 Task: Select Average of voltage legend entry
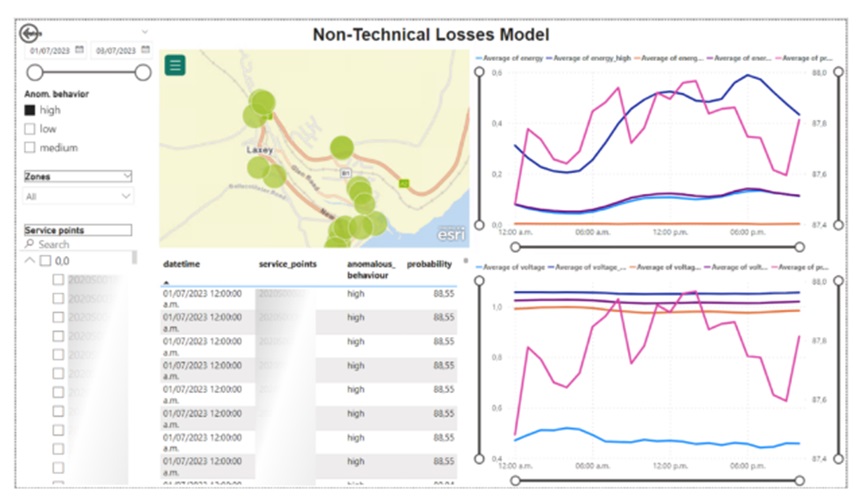[514, 267]
